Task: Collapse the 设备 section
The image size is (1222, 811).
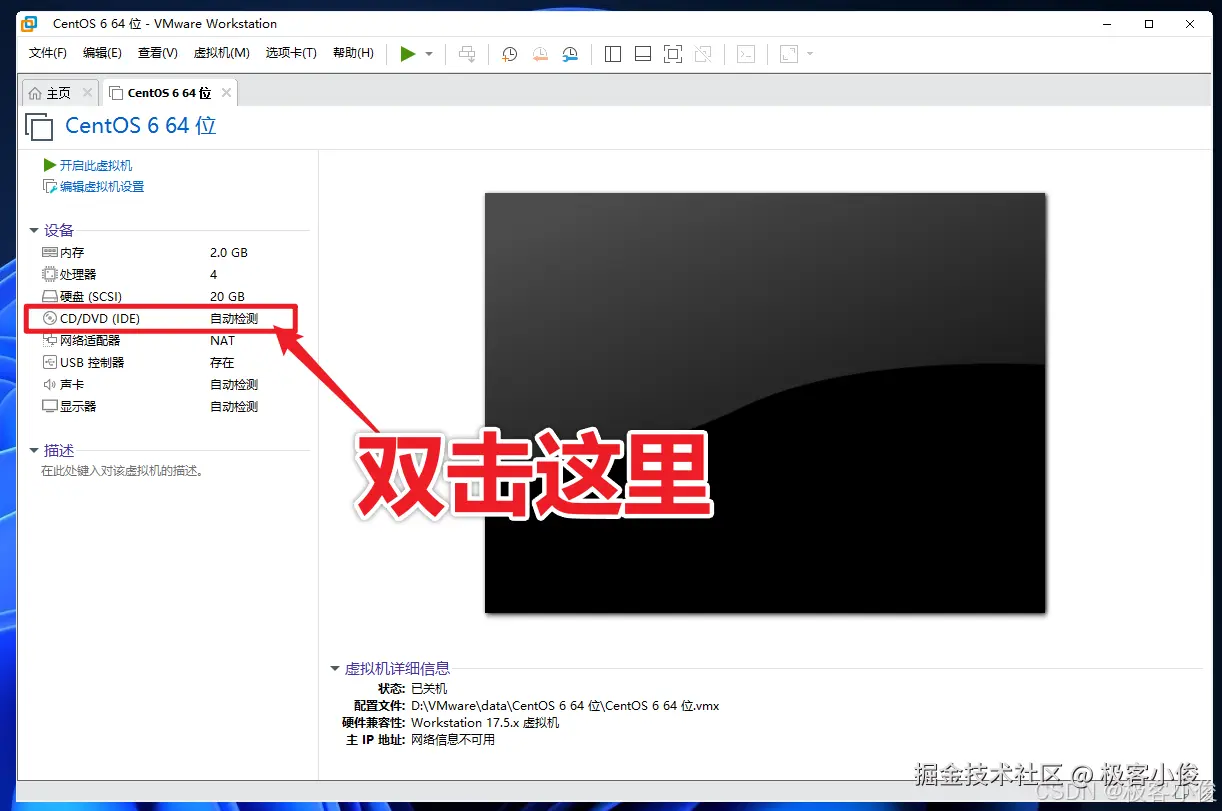Action: click(34, 231)
